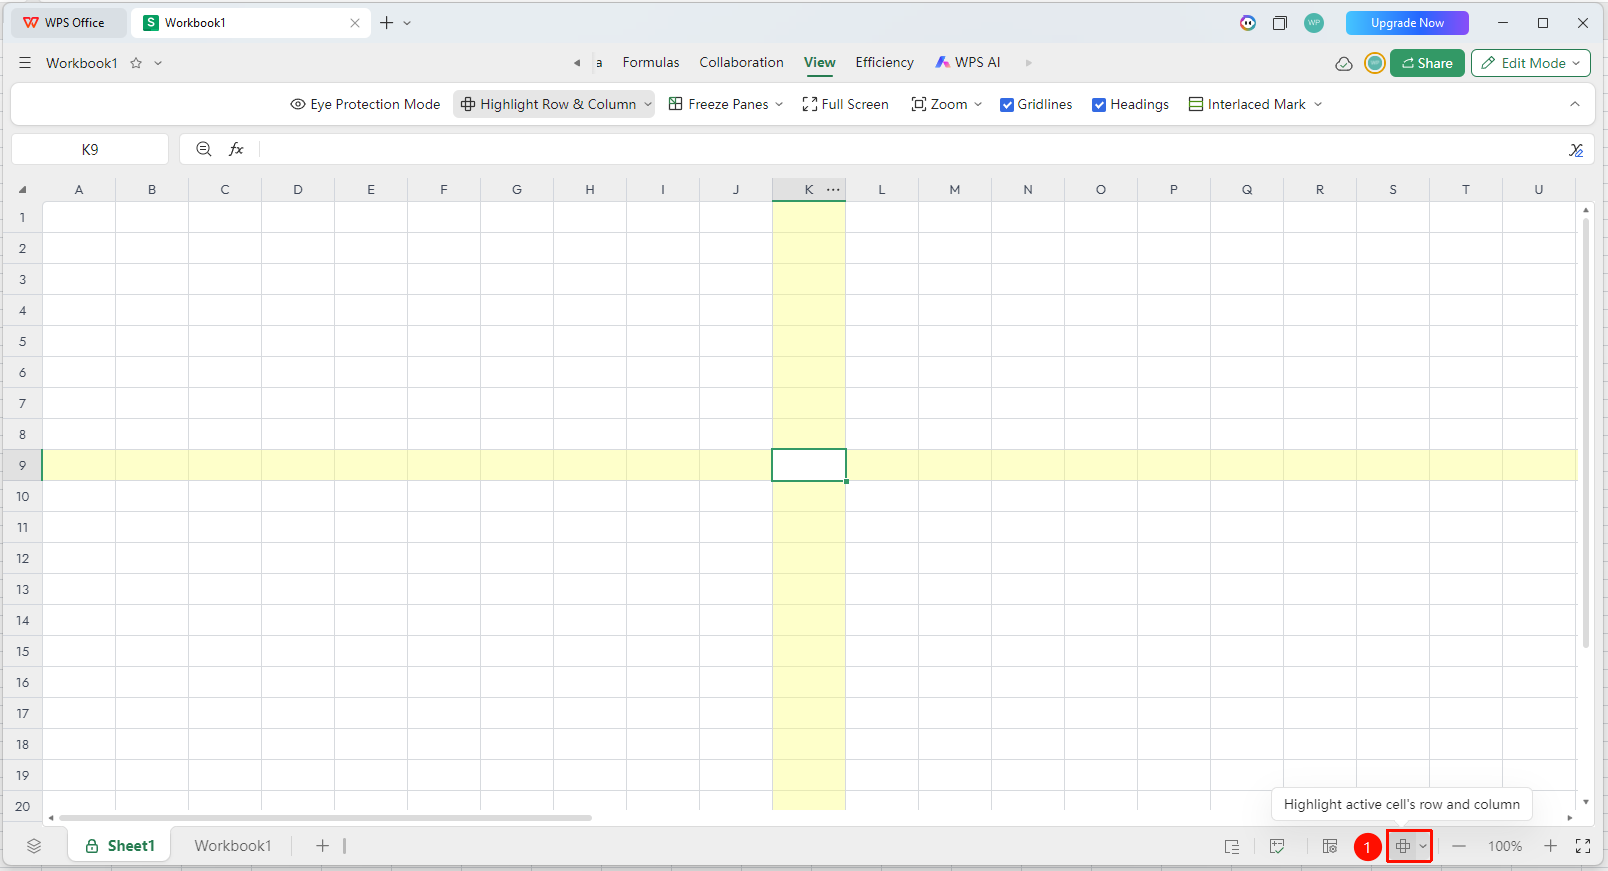
Task: Toggle Eye Protection Mode
Action: tap(365, 104)
